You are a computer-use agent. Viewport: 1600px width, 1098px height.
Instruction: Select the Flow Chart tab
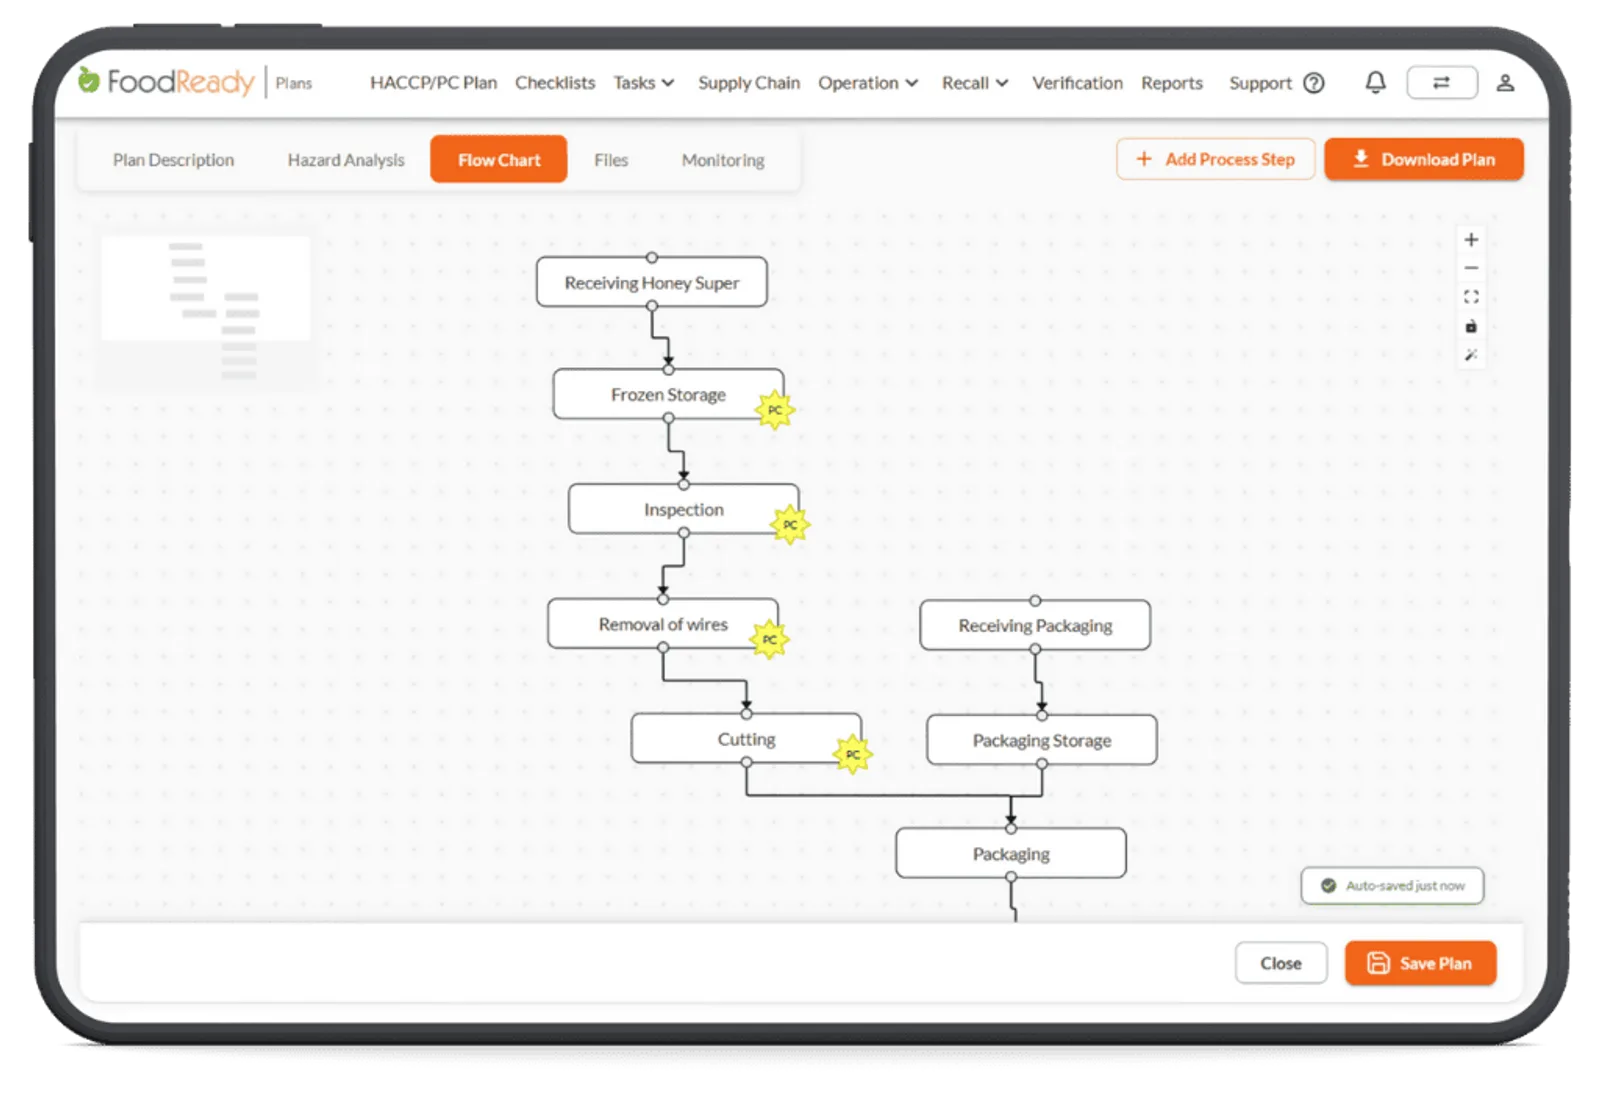pos(499,159)
